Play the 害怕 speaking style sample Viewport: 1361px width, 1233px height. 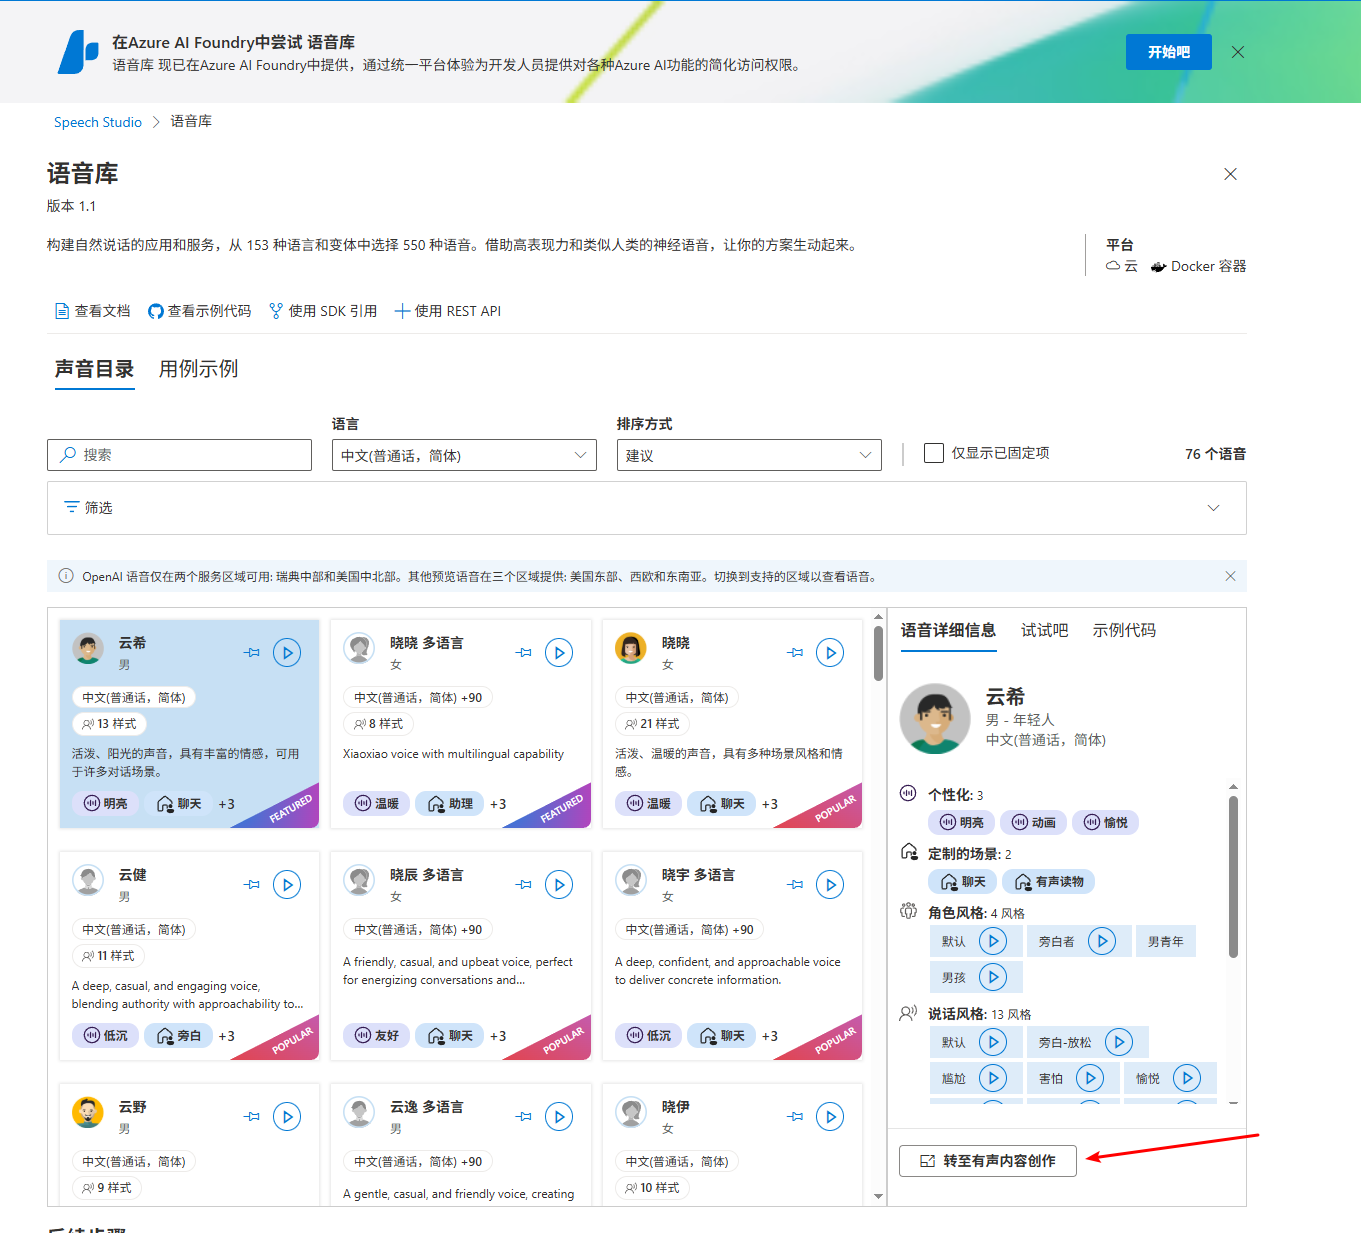coord(1090,1078)
